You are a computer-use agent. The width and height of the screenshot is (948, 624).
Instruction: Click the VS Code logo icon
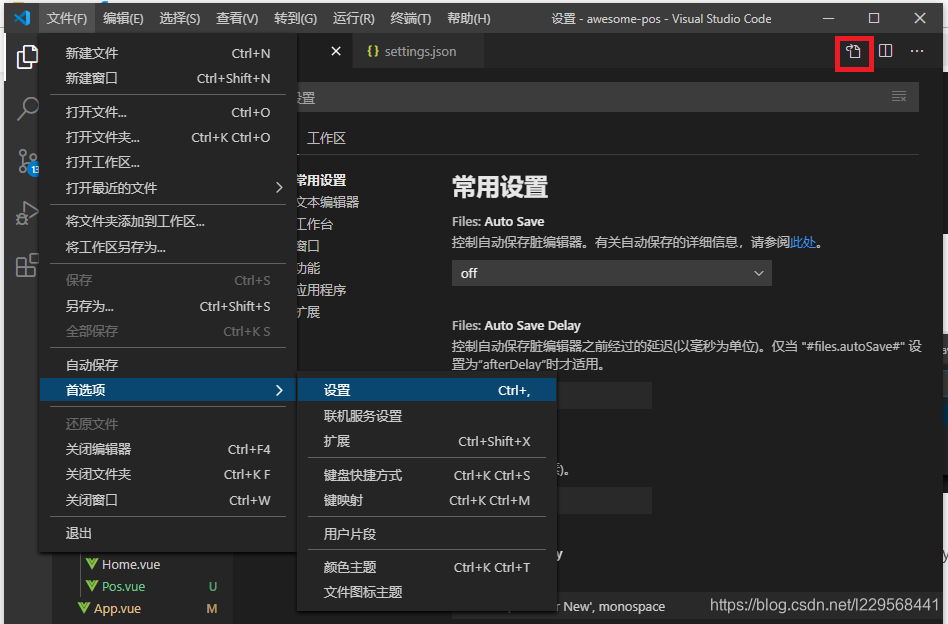22,18
